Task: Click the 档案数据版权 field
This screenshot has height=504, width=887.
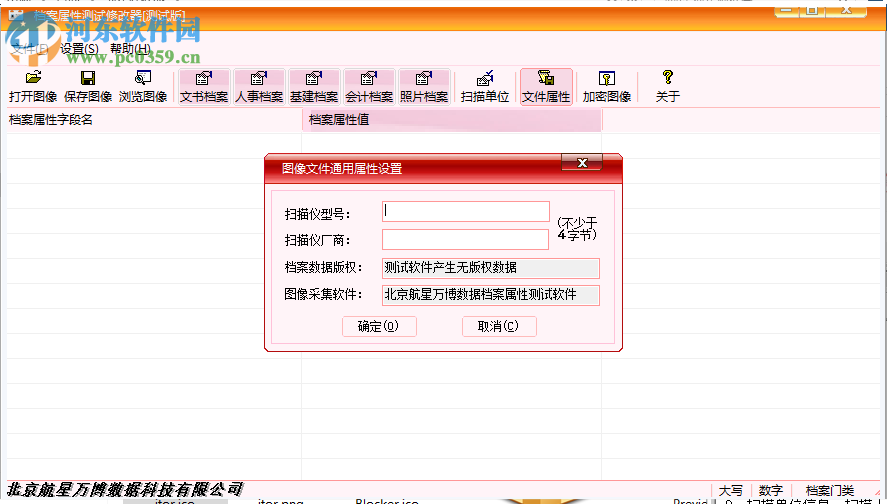Action: (x=490, y=268)
